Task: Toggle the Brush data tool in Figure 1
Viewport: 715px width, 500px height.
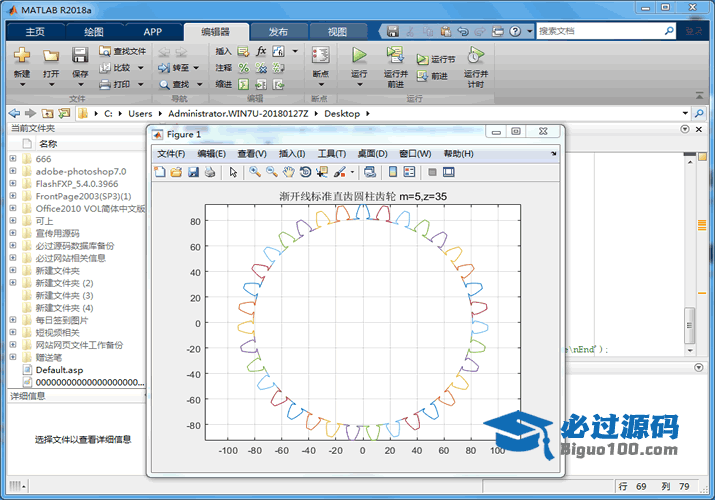Action: coord(340,172)
